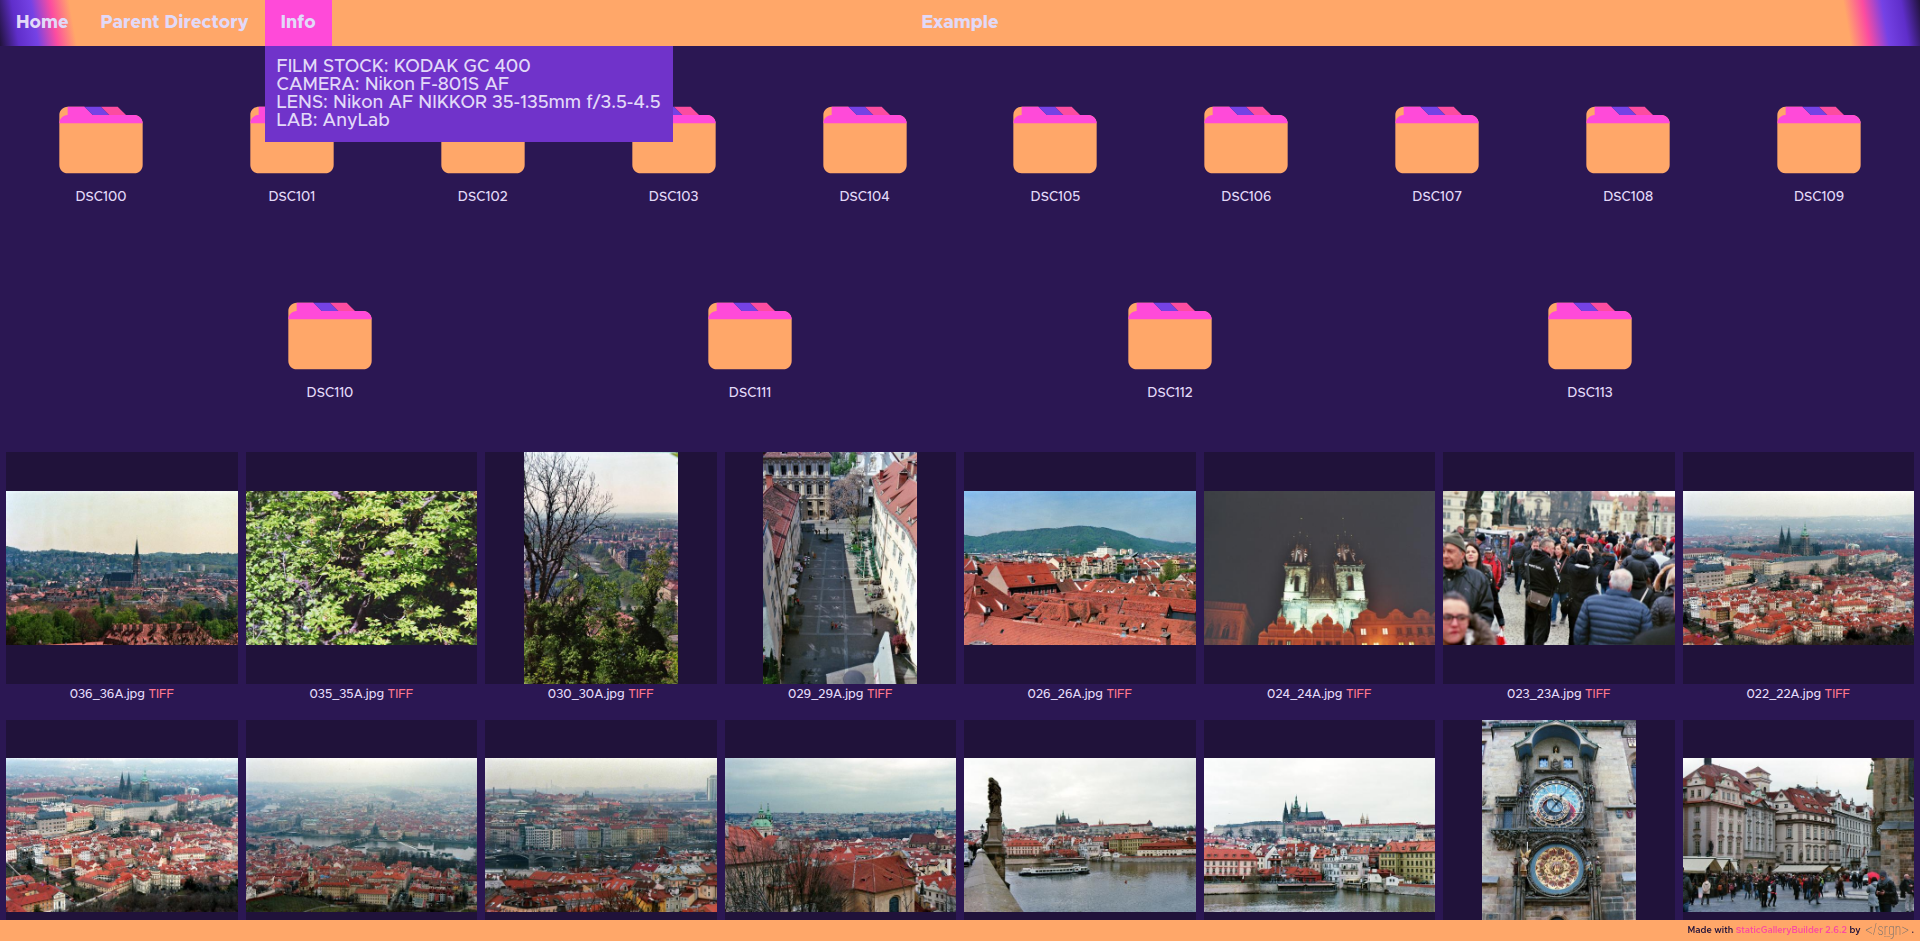Viewport: 1920px width, 941px height.
Task: Download TIFF version of 024_24A.jpg
Action: 1358,694
